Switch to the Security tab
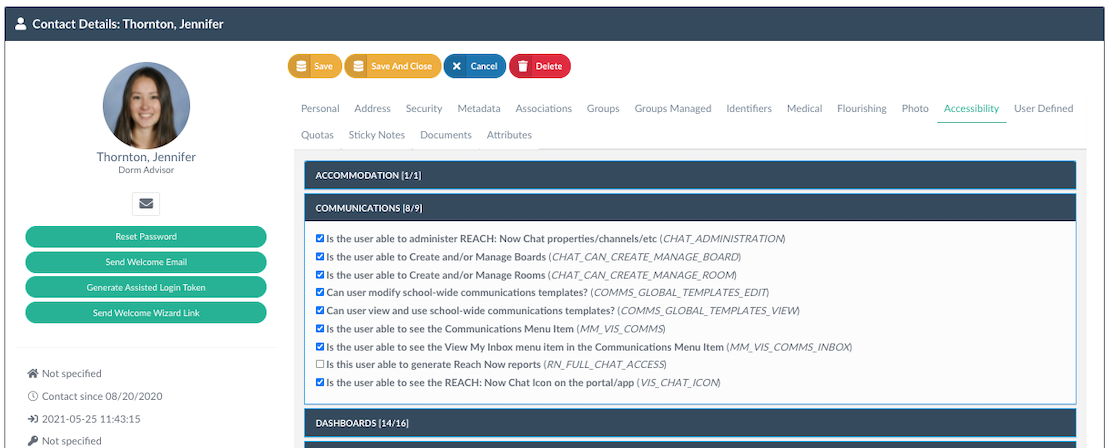Viewport: 1109px width, 448px height. (x=424, y=108)
